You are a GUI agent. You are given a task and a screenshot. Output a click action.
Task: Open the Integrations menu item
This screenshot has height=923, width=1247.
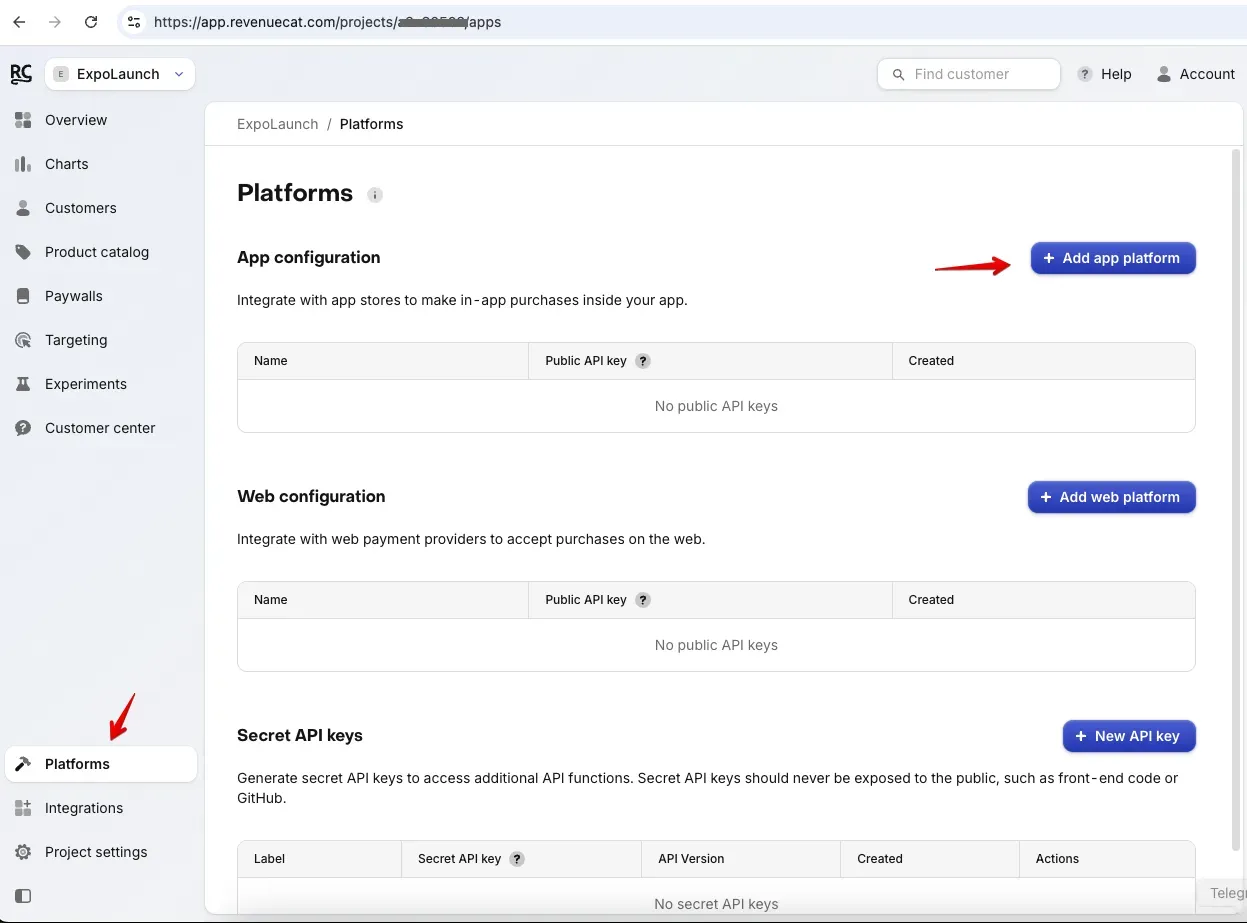click(x=101, y=808)
